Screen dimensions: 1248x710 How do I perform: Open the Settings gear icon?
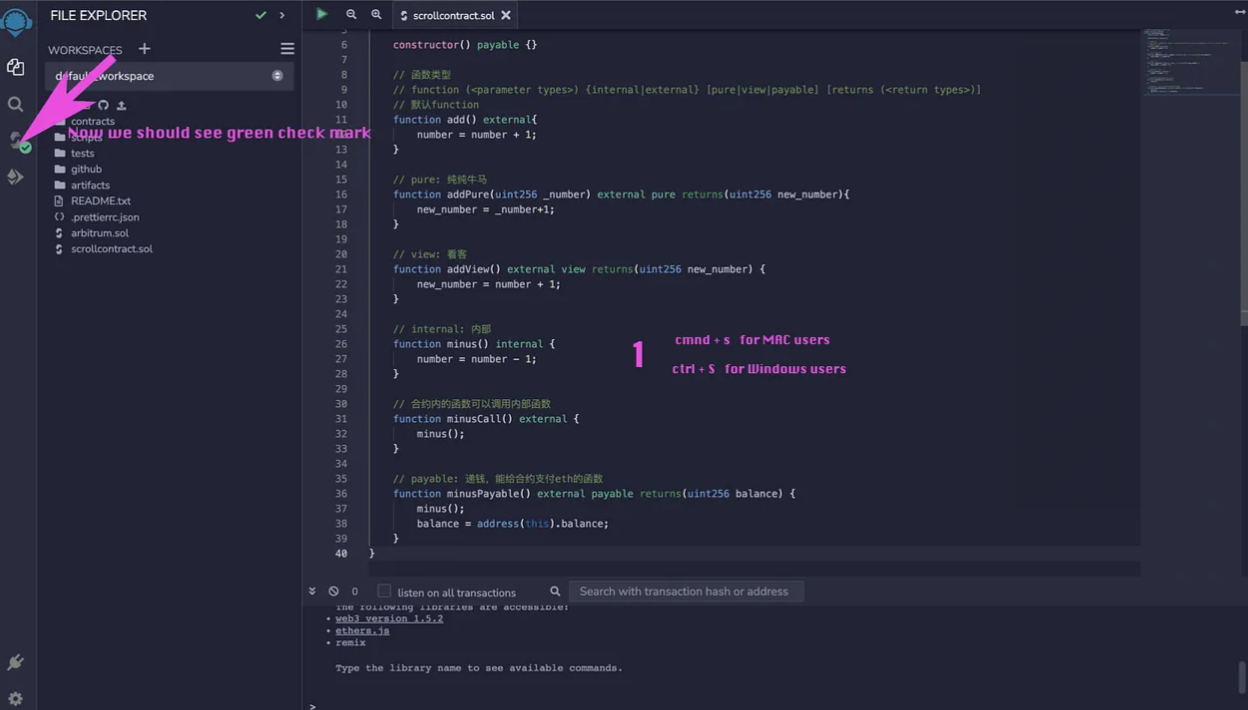tap(15, 698)
